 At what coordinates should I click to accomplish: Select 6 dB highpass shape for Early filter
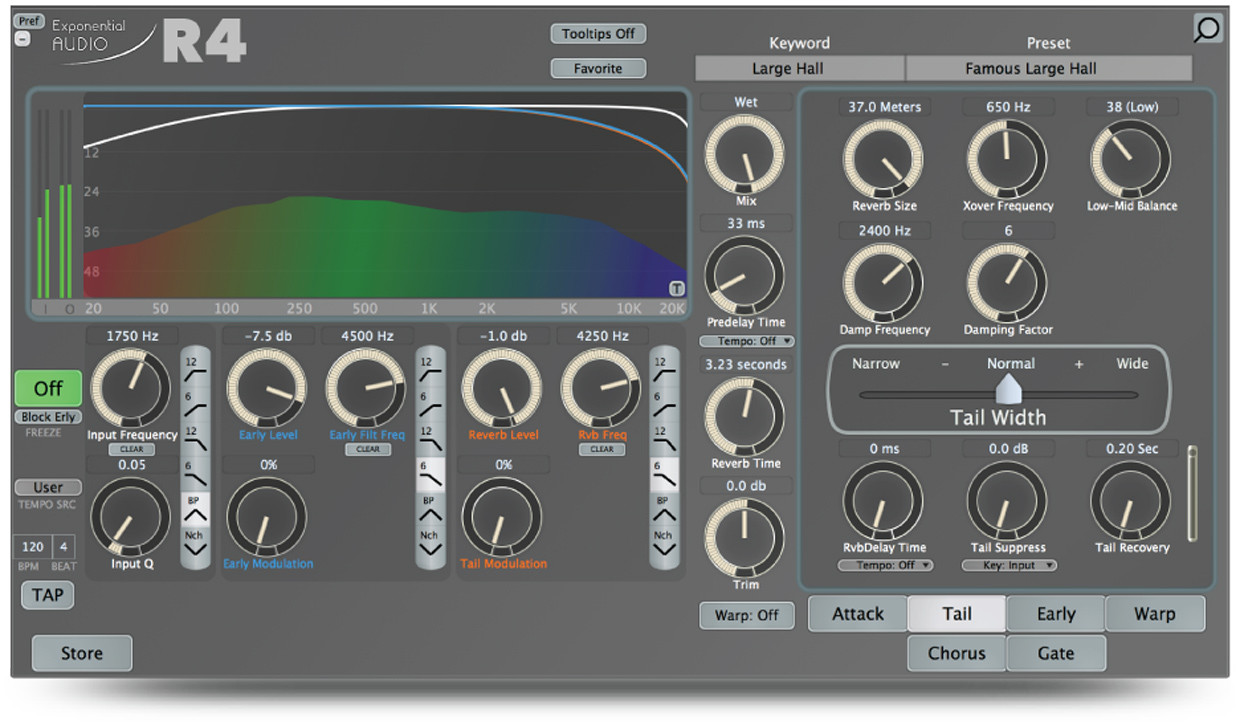click(x=430, y=404)
